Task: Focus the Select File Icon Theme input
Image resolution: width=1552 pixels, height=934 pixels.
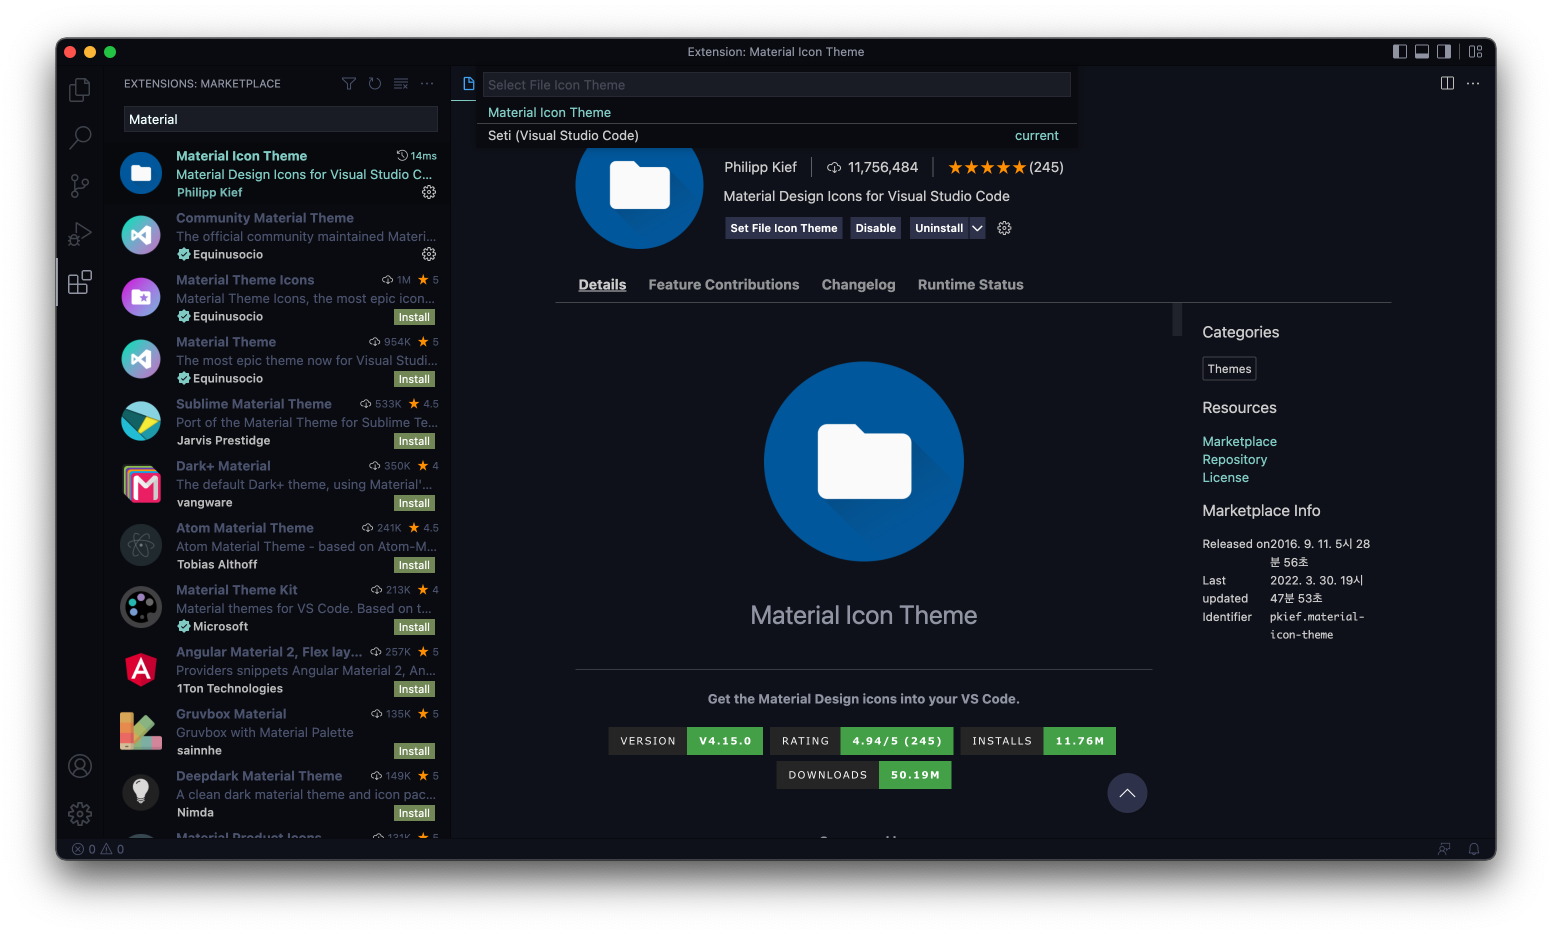Action: 777,85
